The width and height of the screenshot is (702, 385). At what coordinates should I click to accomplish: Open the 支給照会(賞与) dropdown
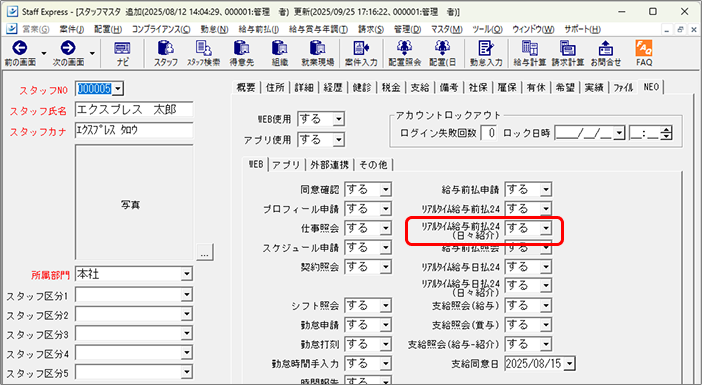tap(546, 325)
